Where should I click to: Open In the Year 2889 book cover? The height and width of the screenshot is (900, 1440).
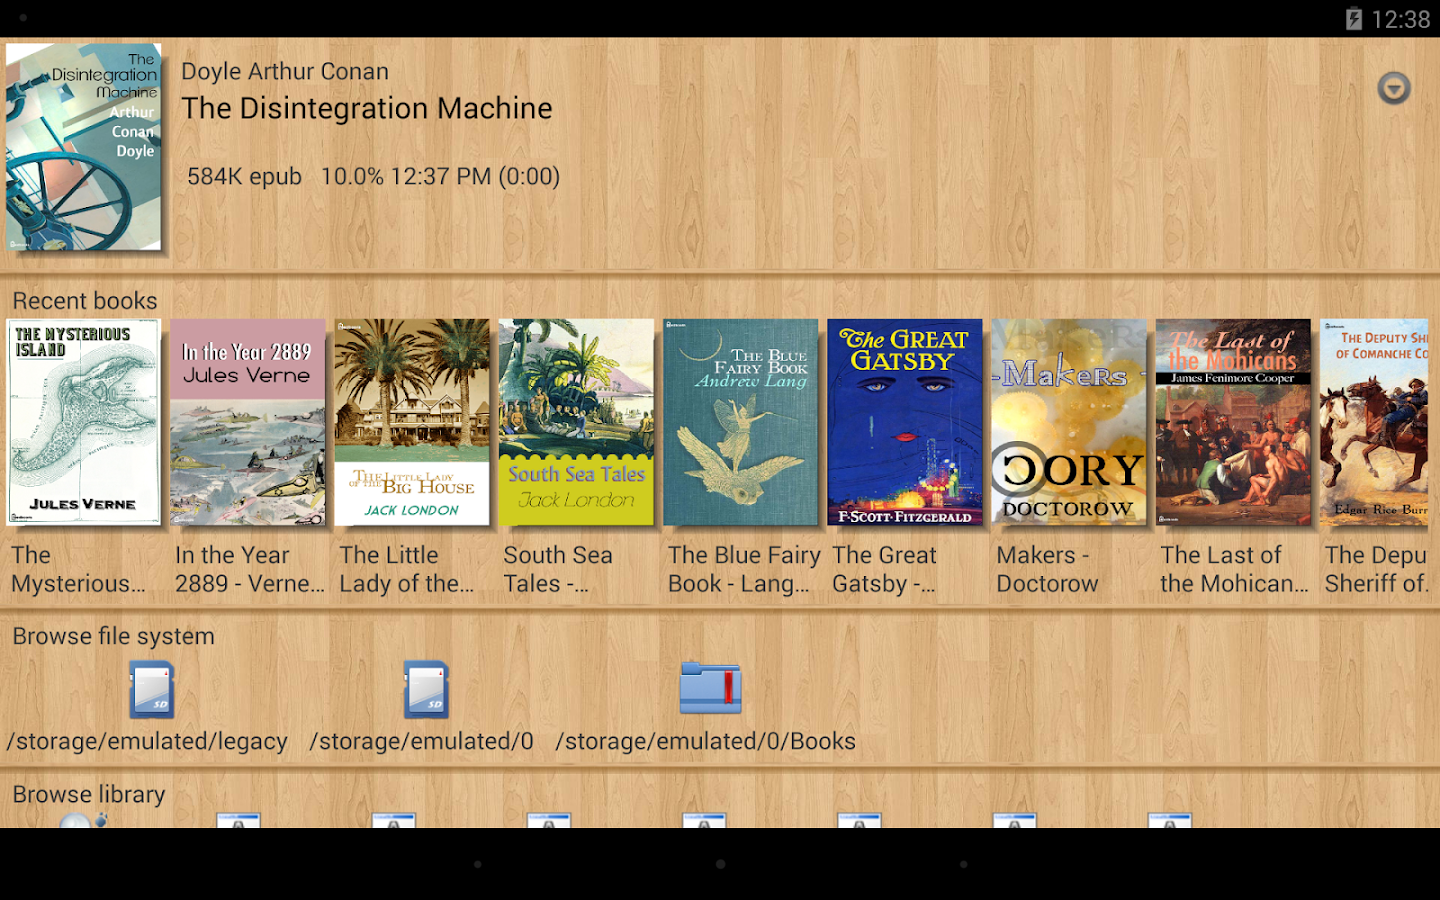248,422
